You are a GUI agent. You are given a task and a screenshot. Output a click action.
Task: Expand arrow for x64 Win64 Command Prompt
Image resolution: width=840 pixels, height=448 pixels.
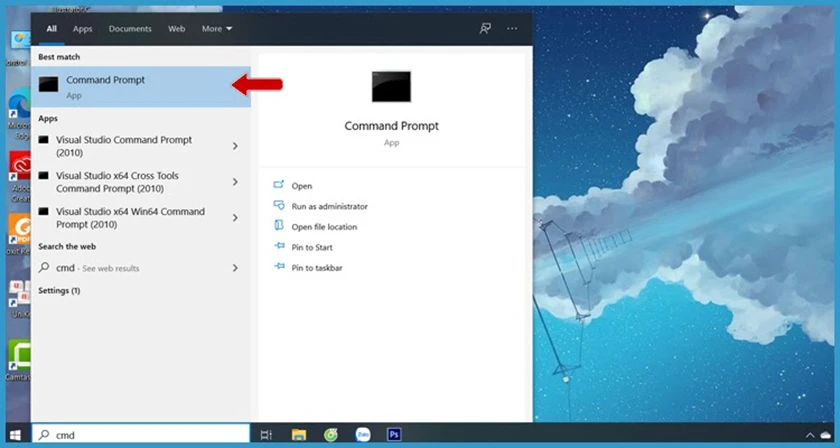[235, 218]
